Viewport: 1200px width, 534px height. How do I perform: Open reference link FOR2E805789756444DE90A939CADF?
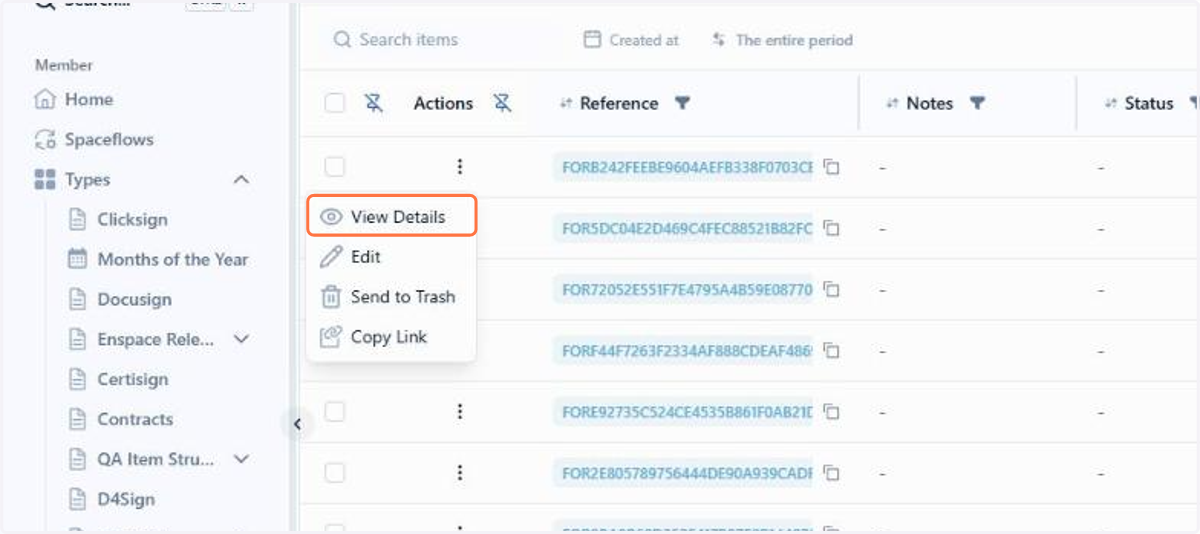685,473
